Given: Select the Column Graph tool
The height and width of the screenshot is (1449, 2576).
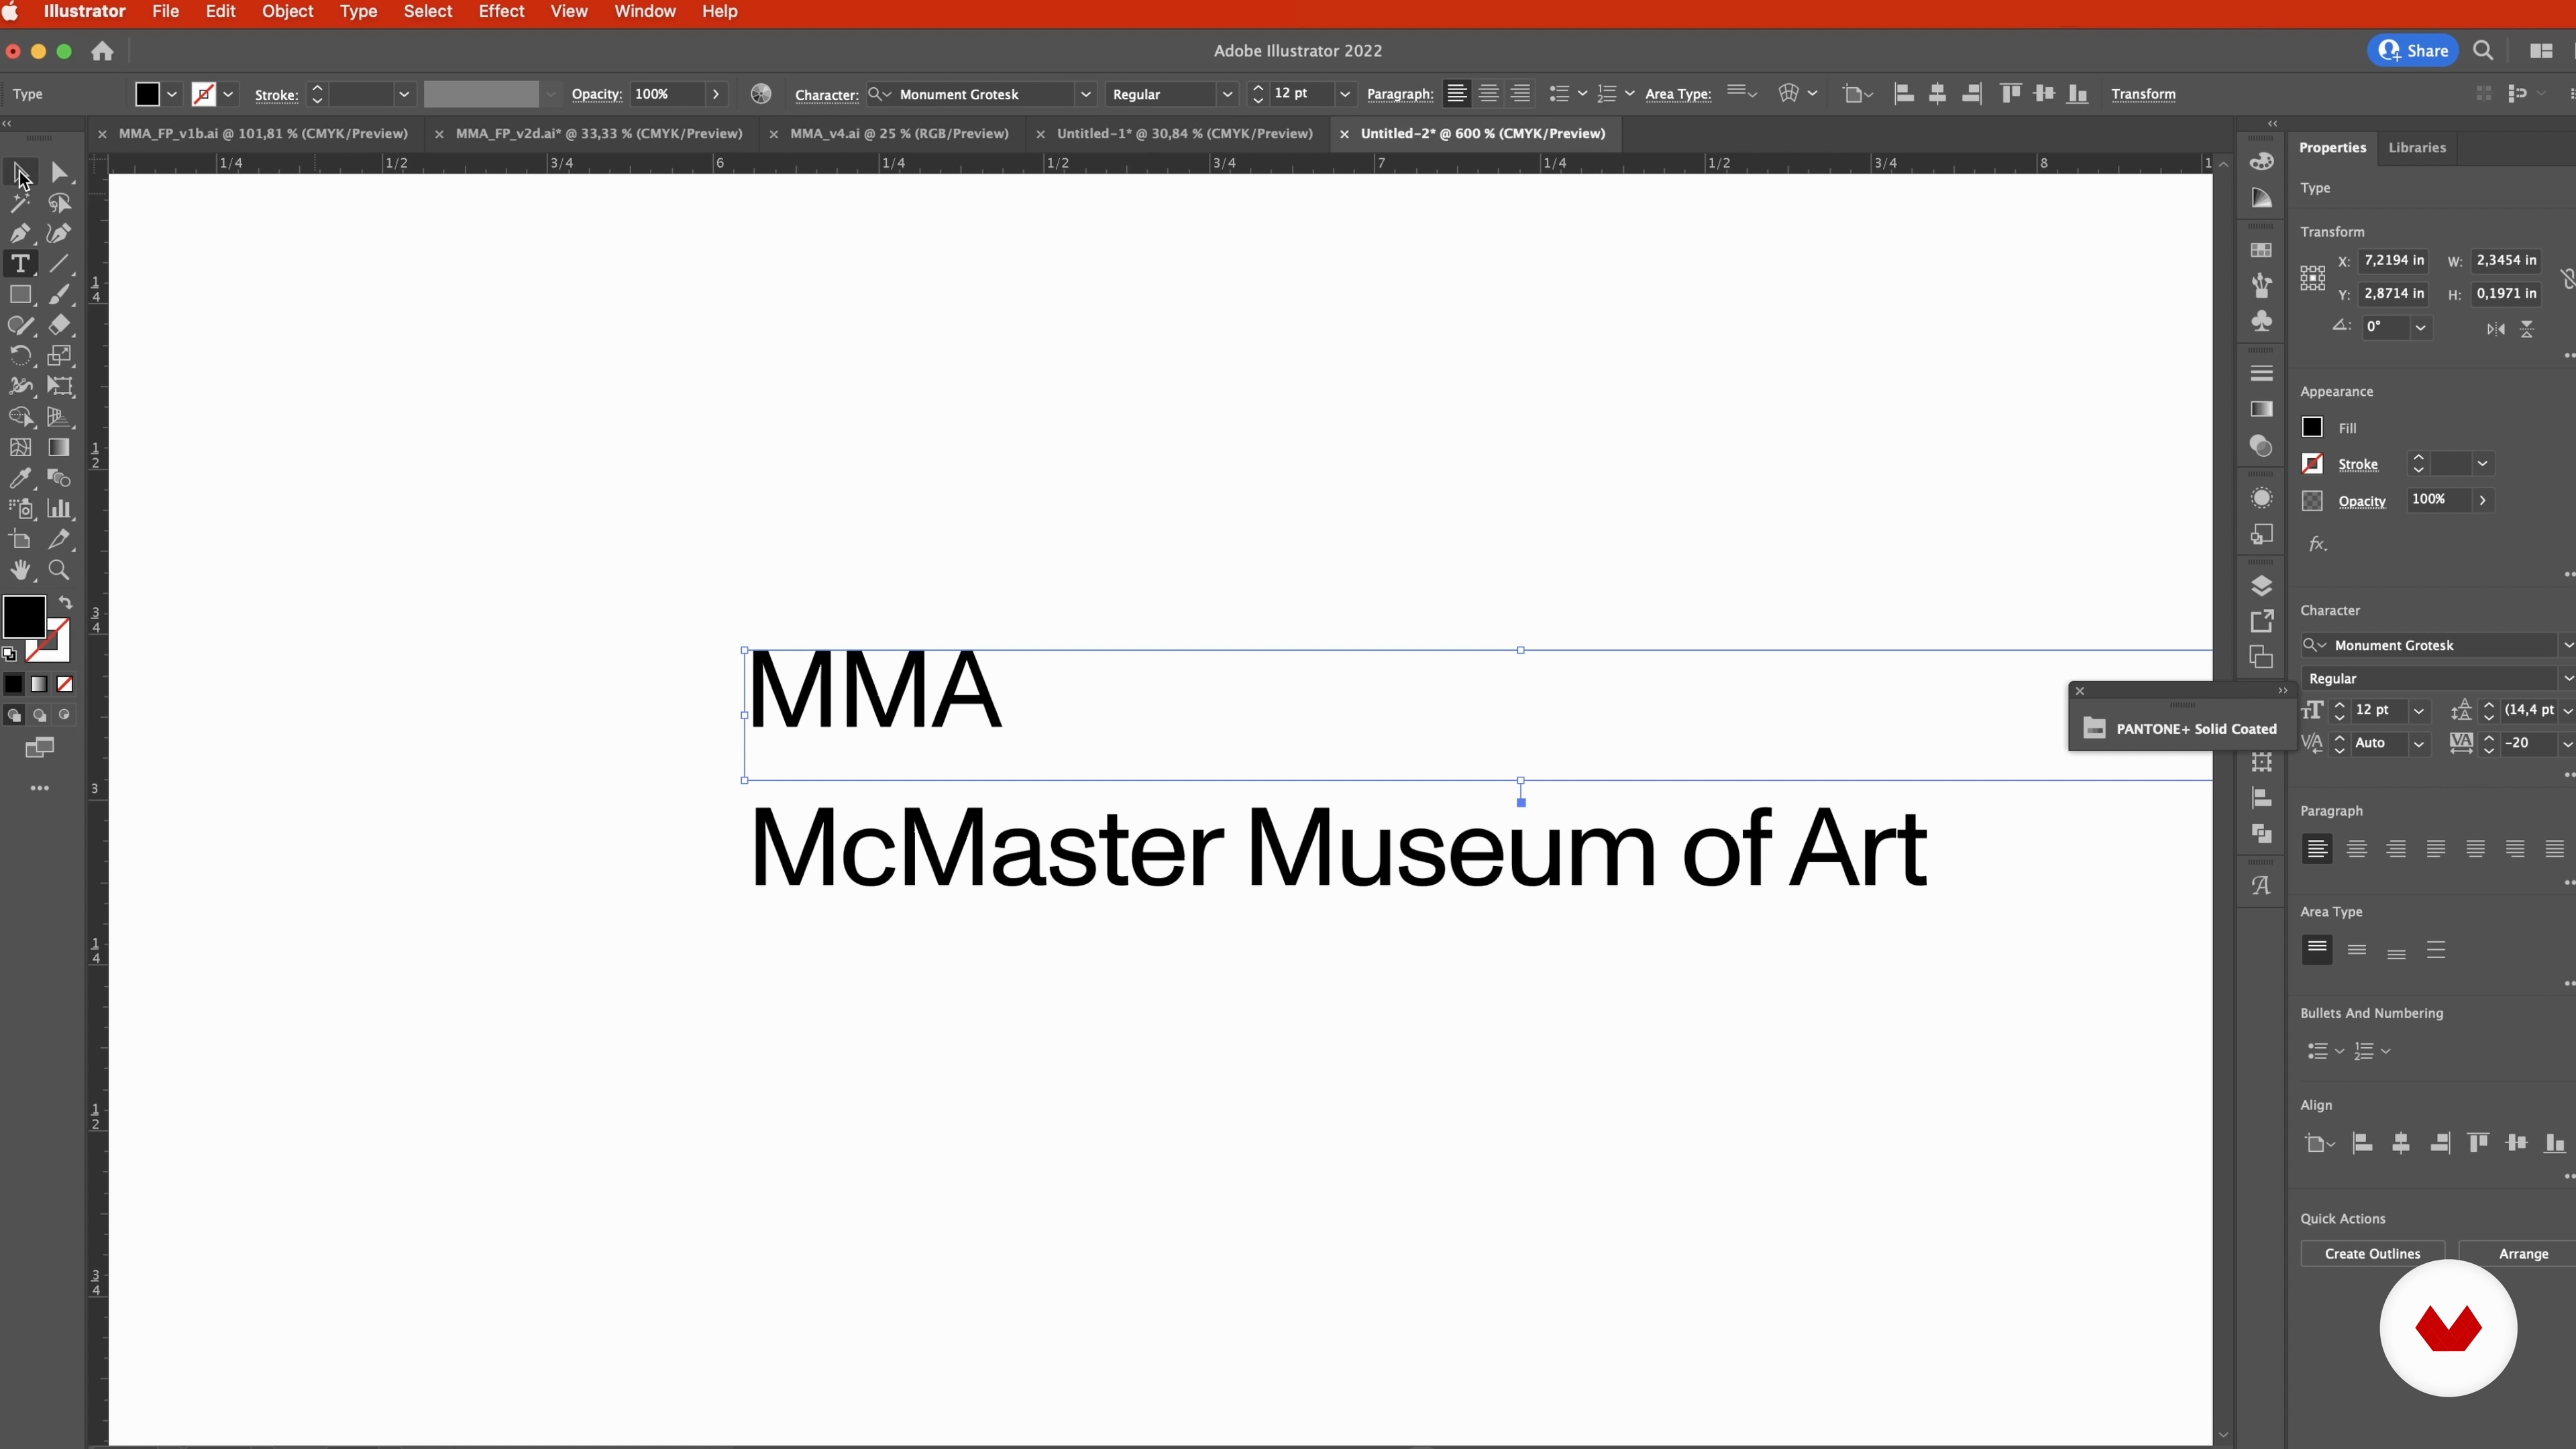Looking at the screenshot, I should pyautogui.click(x=60, y=509).
